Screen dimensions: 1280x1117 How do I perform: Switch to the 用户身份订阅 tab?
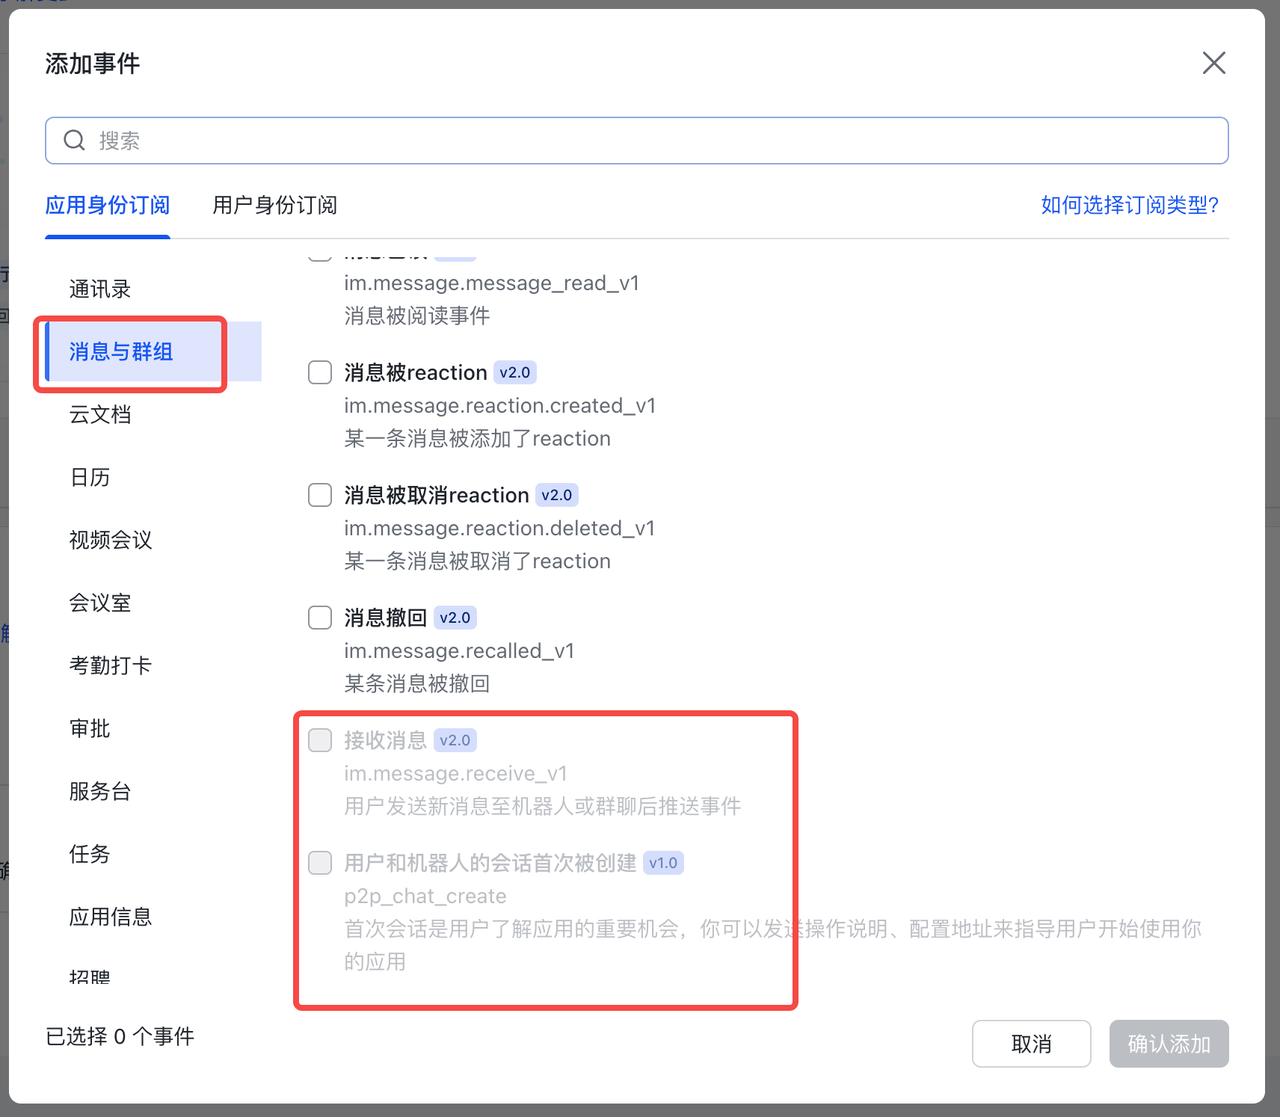pyautogui.click(x=274, y=205)
